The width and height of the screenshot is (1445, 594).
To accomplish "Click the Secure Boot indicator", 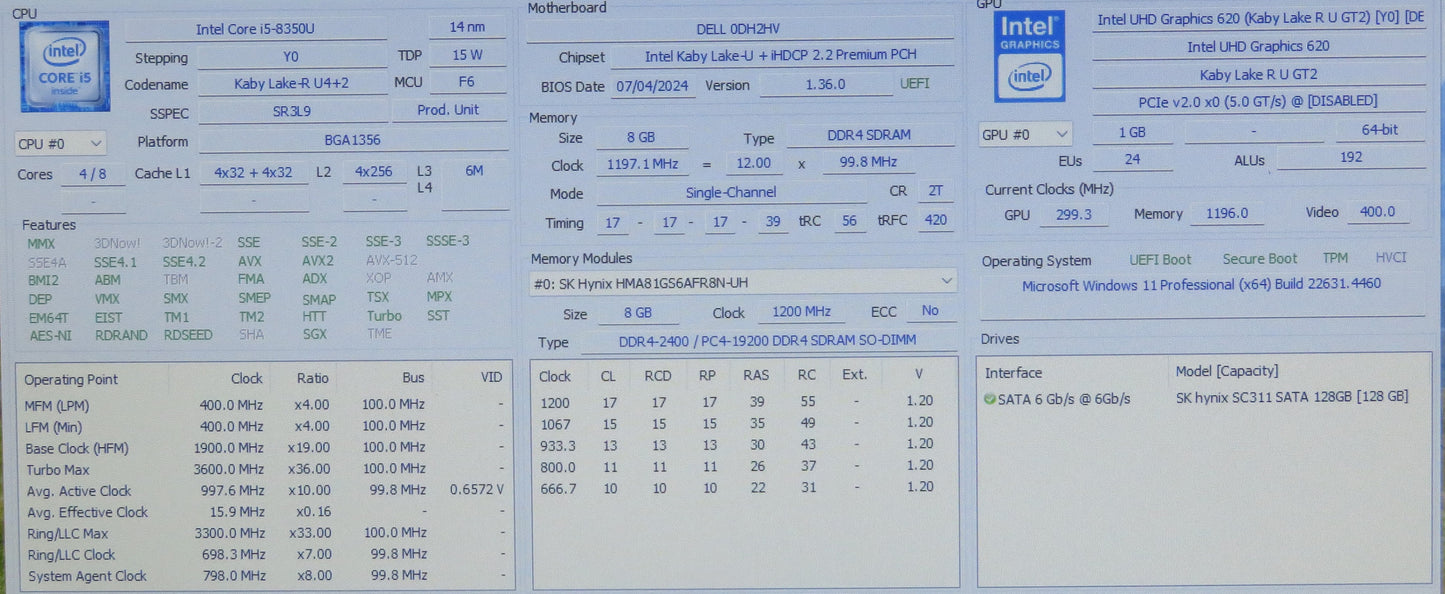I will pos(1259,259).
